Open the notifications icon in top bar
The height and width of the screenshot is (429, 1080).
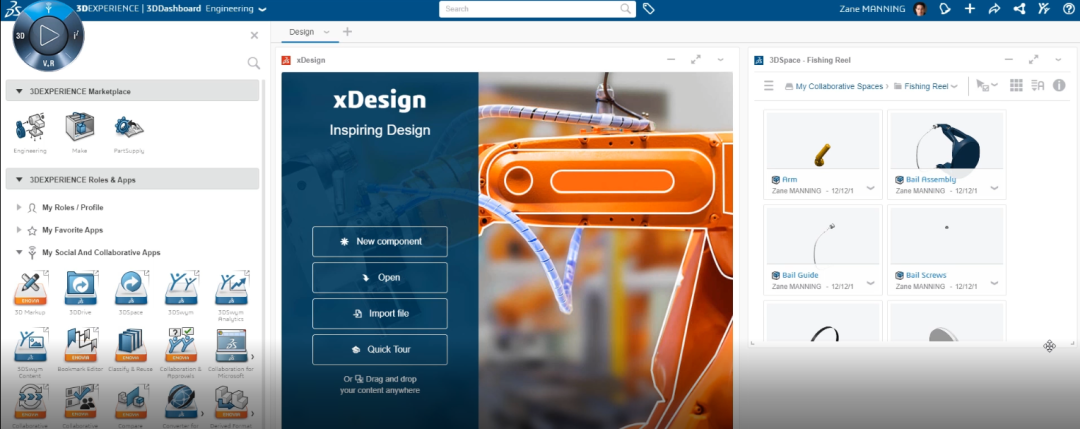(x=945, y=9)
